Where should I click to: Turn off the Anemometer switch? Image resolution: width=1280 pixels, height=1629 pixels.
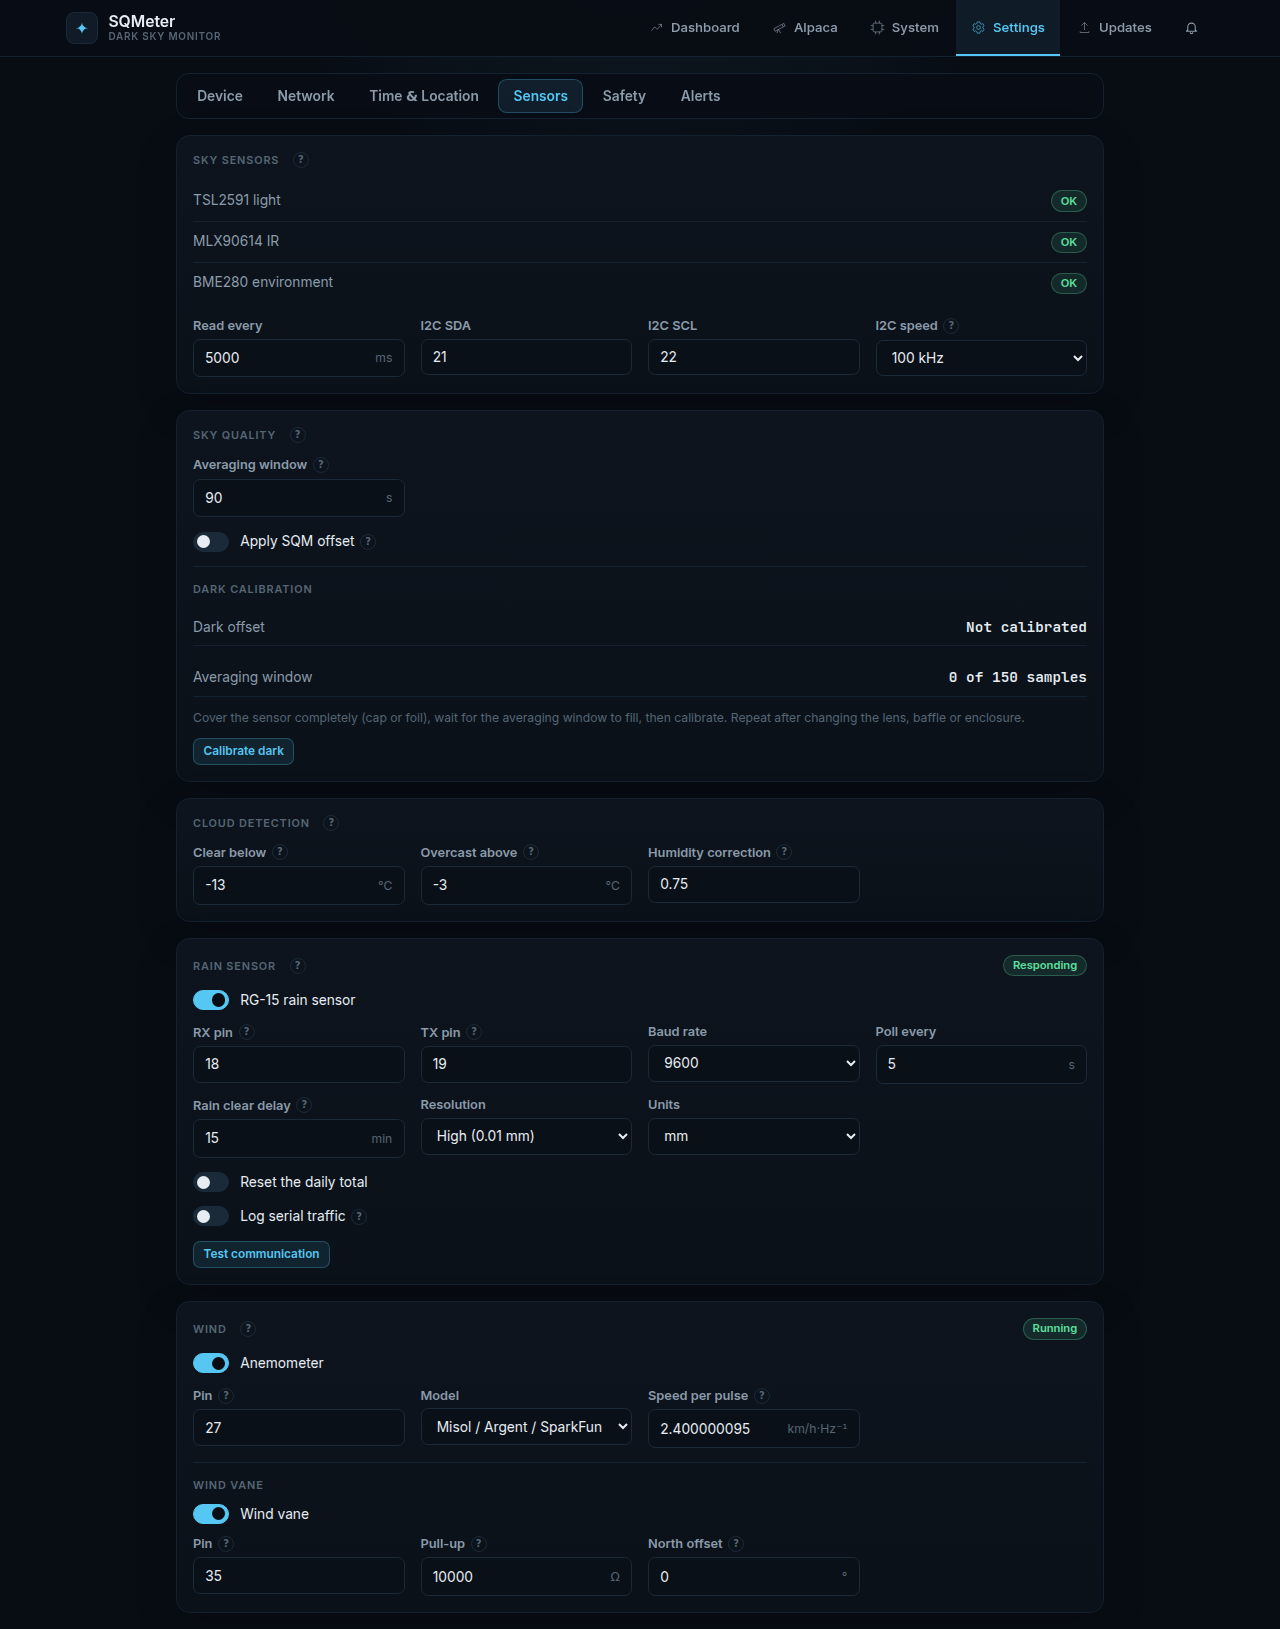click(x=211, y=1363)
